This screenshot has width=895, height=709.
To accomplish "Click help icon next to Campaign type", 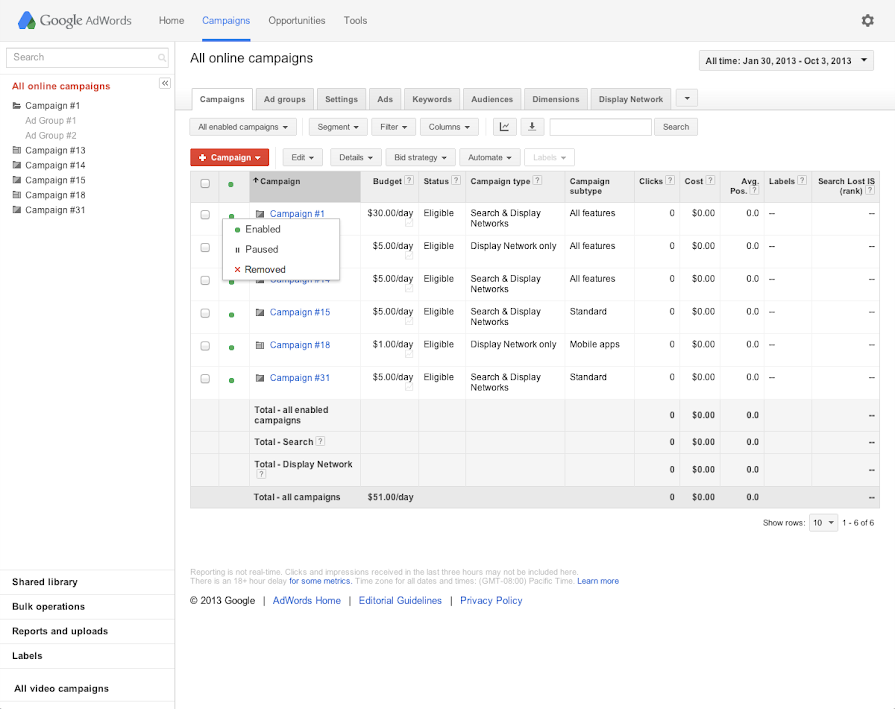I will [537, 180].
